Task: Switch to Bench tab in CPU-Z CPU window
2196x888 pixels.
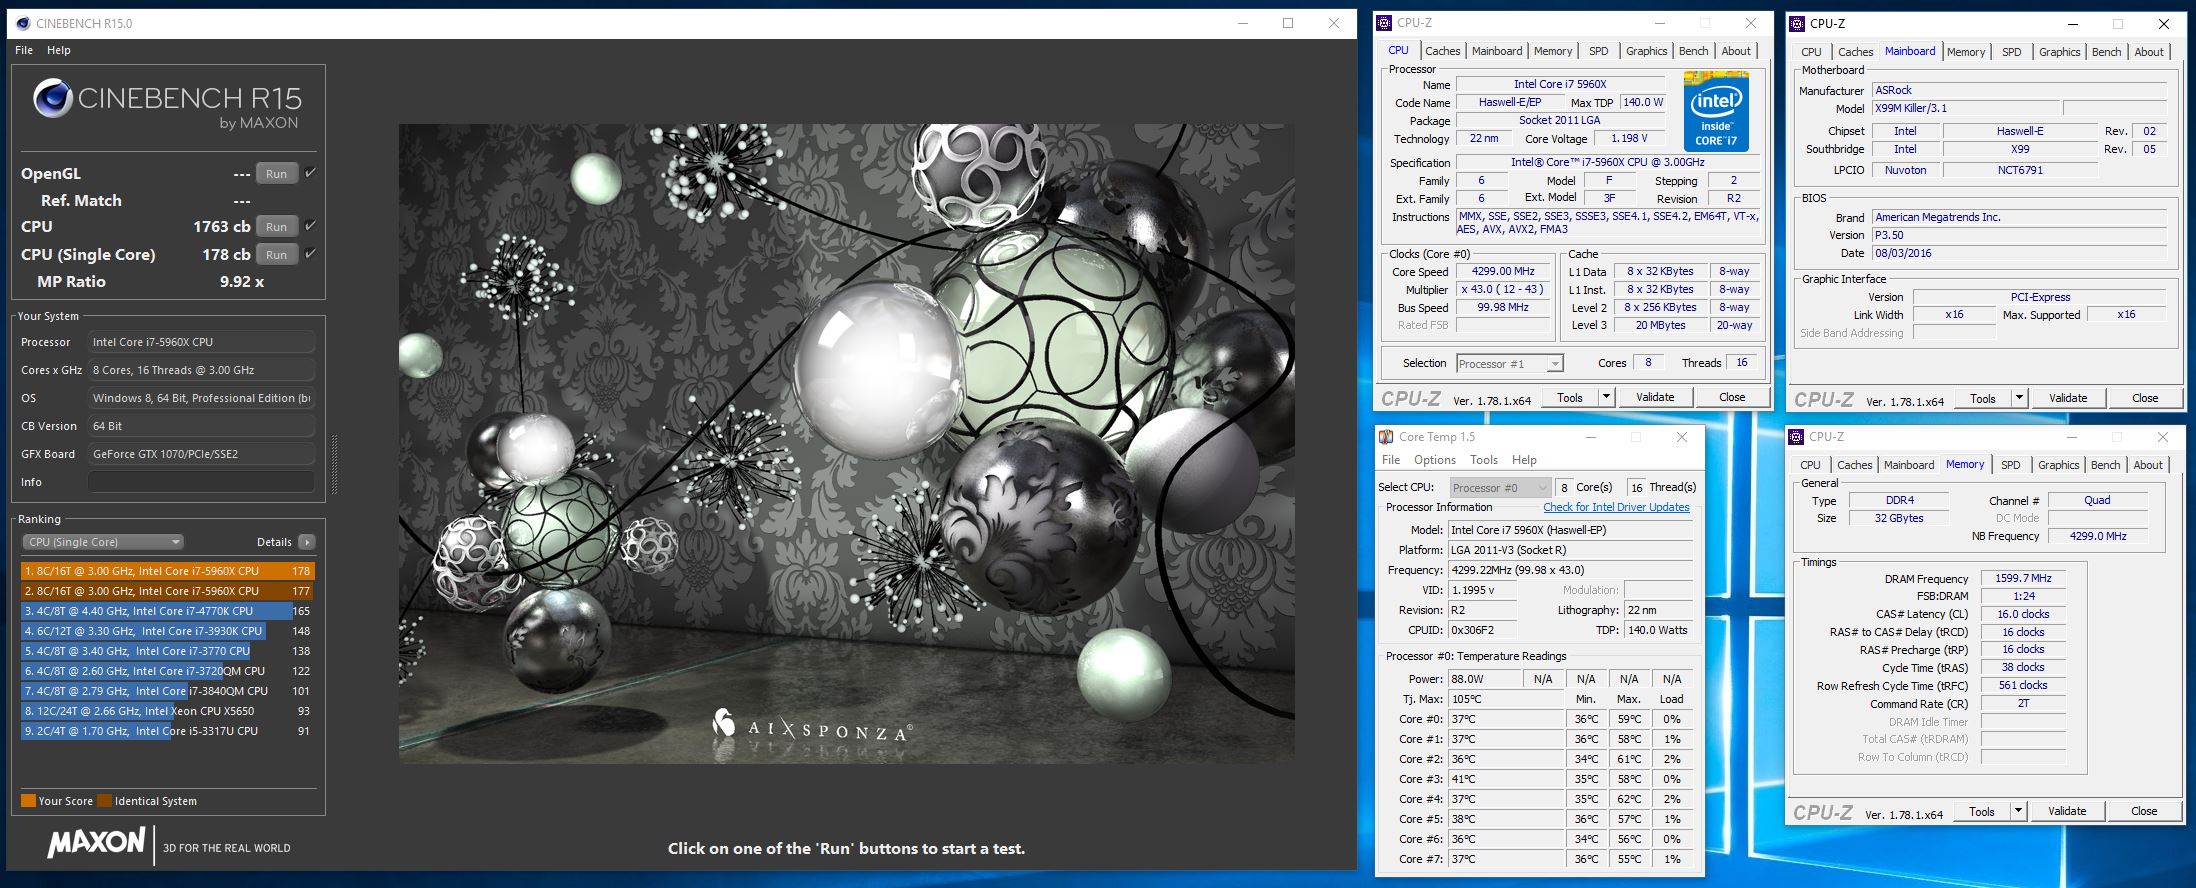Action: 1693,51
